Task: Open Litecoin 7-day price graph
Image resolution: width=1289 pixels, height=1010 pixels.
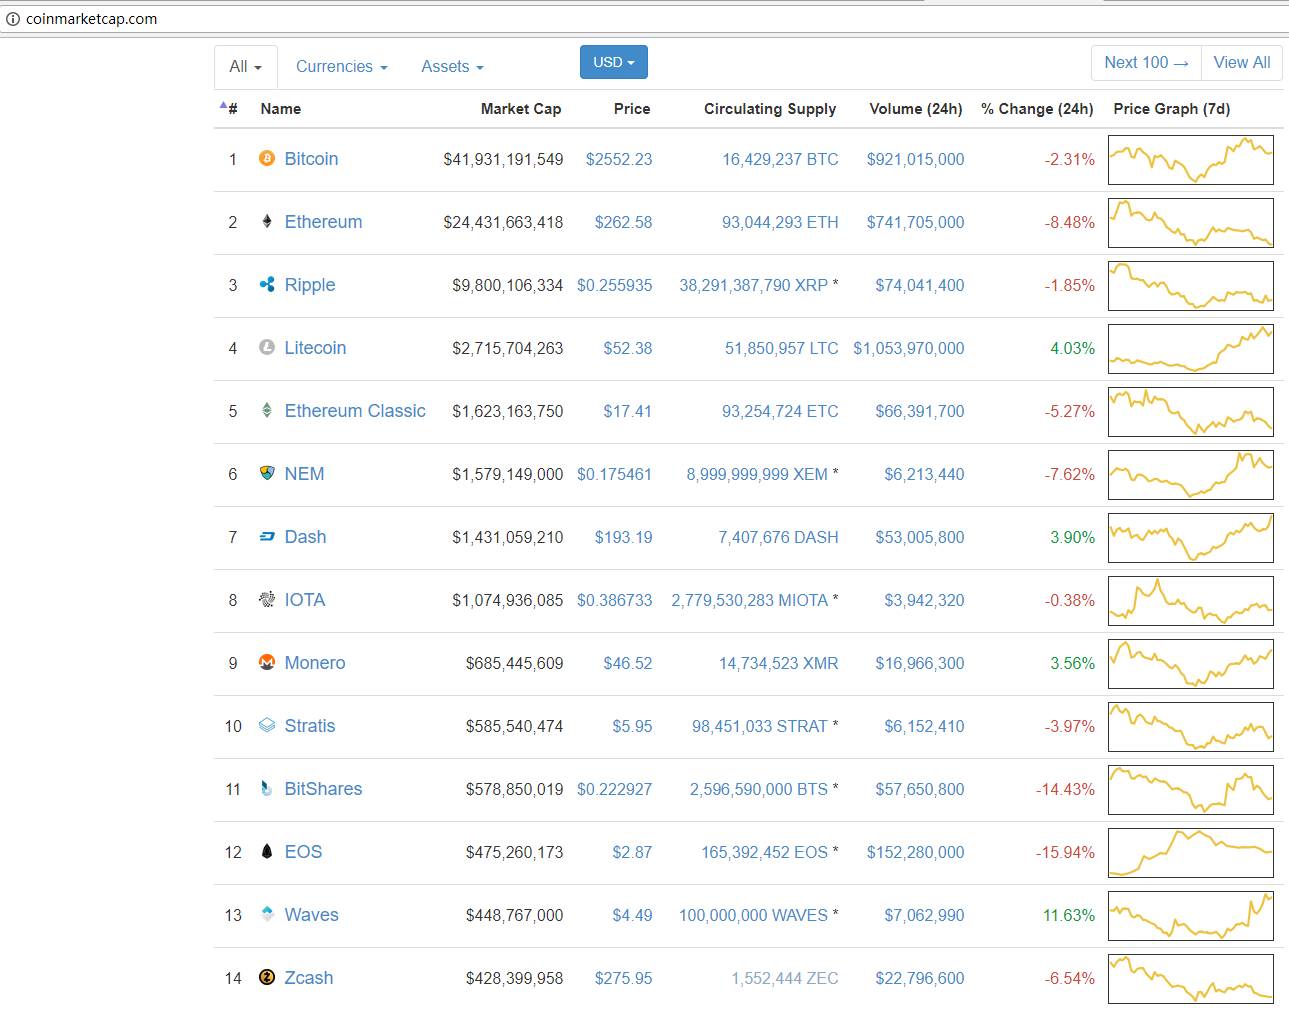Action: coord(1191,348)
